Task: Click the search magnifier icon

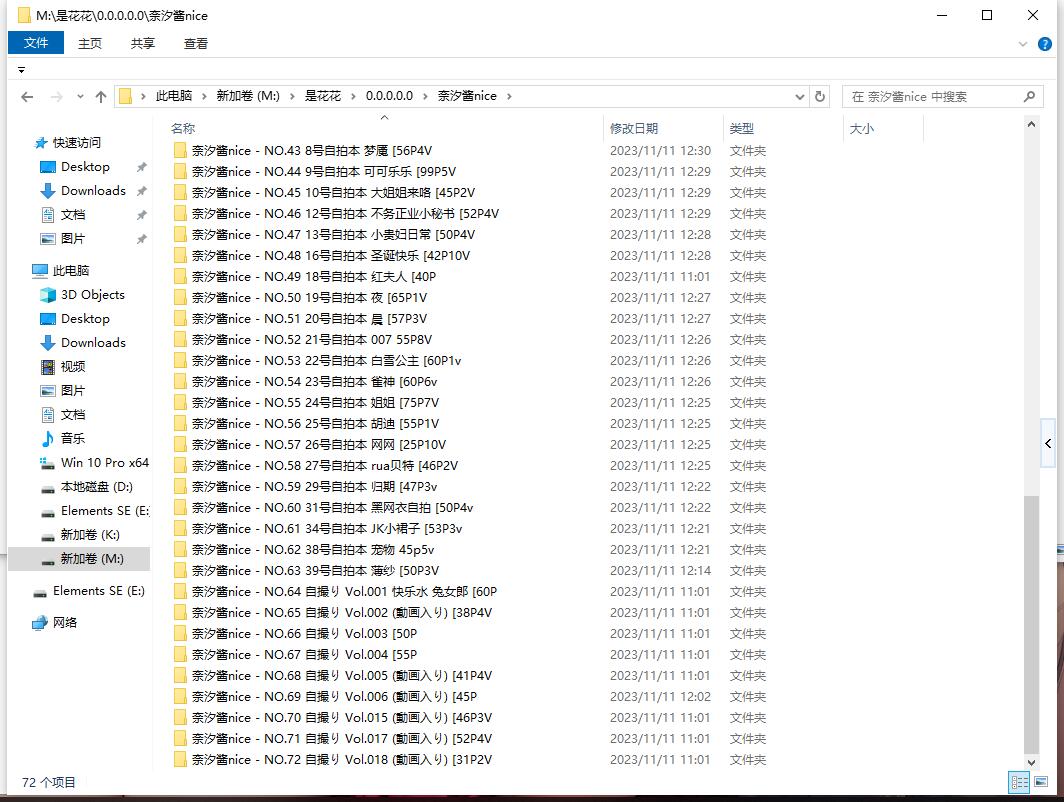Action: 1029,96
